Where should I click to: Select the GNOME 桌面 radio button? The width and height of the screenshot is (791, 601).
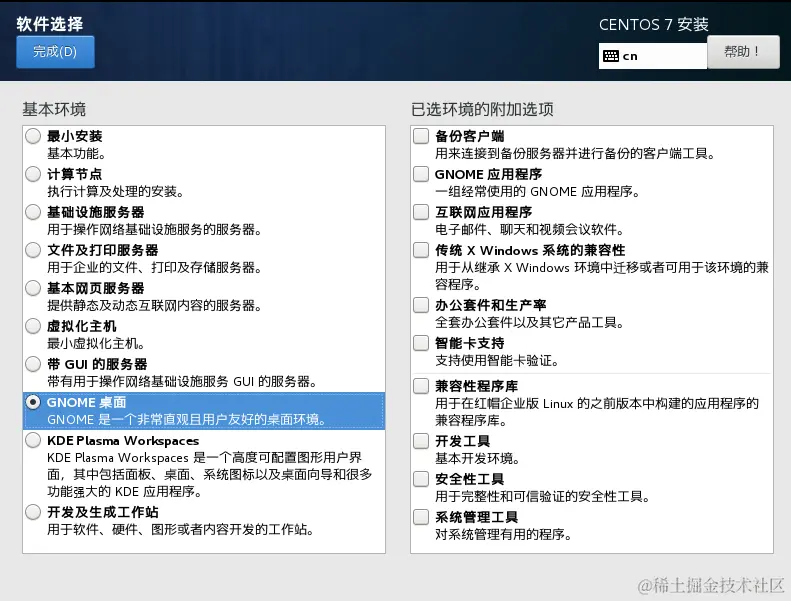point(33,402)
